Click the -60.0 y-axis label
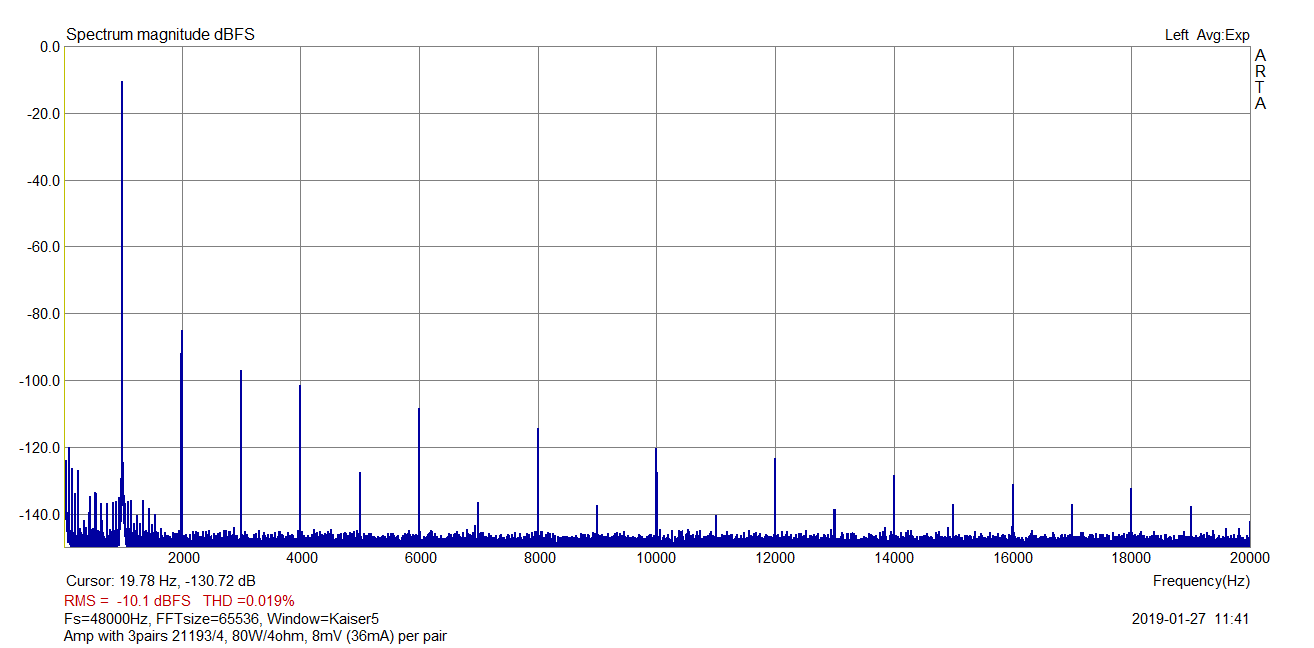Screen dimensions: 1314x648 [44, 247]
